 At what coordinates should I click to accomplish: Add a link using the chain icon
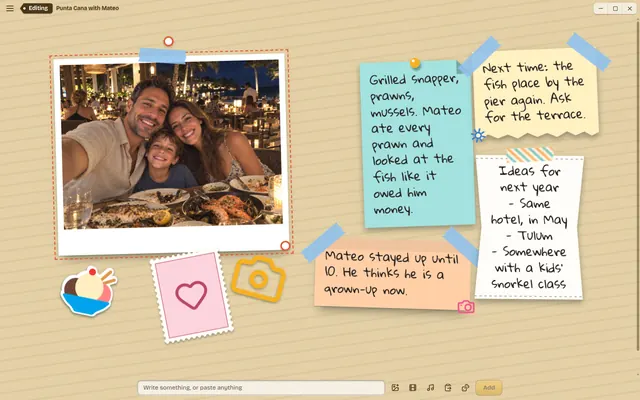point(465,388)
